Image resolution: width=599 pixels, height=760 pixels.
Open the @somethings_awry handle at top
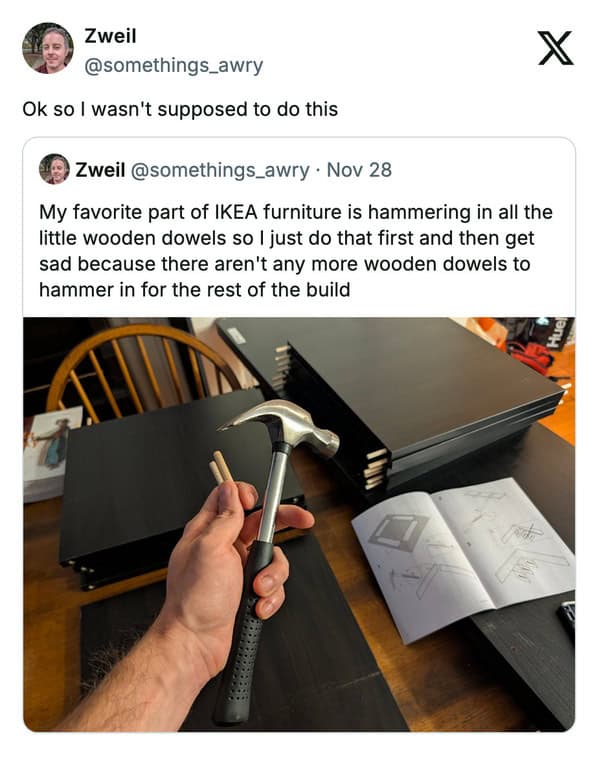173,65
